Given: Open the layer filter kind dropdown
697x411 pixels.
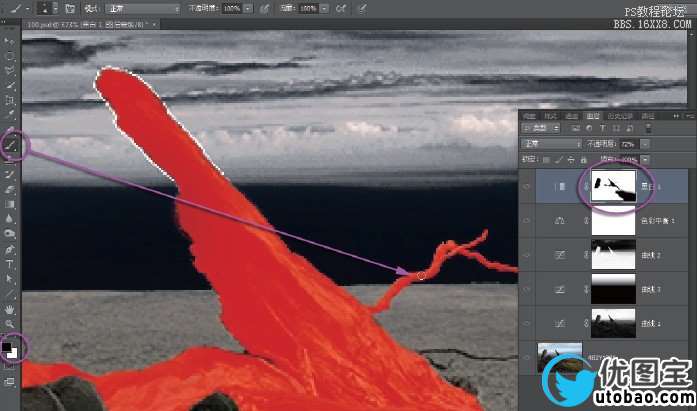Looking at the screenshot, I should click(541, 128).
